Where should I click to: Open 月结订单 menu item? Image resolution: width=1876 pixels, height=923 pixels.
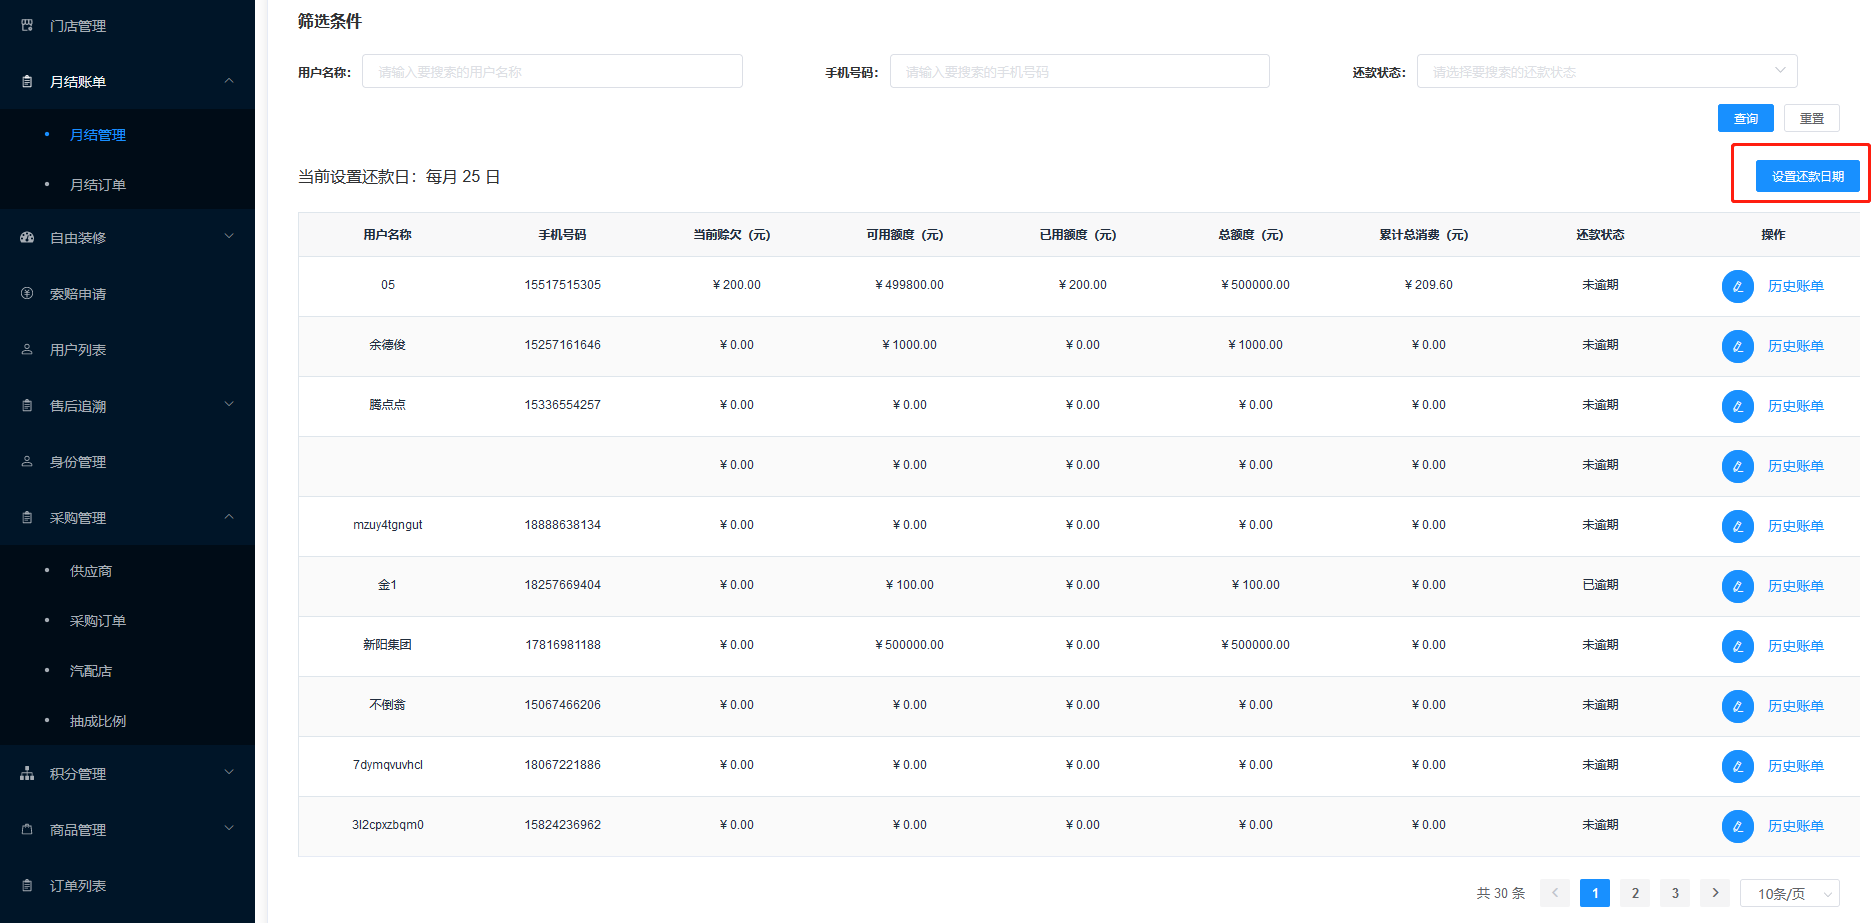click(98, 185)
